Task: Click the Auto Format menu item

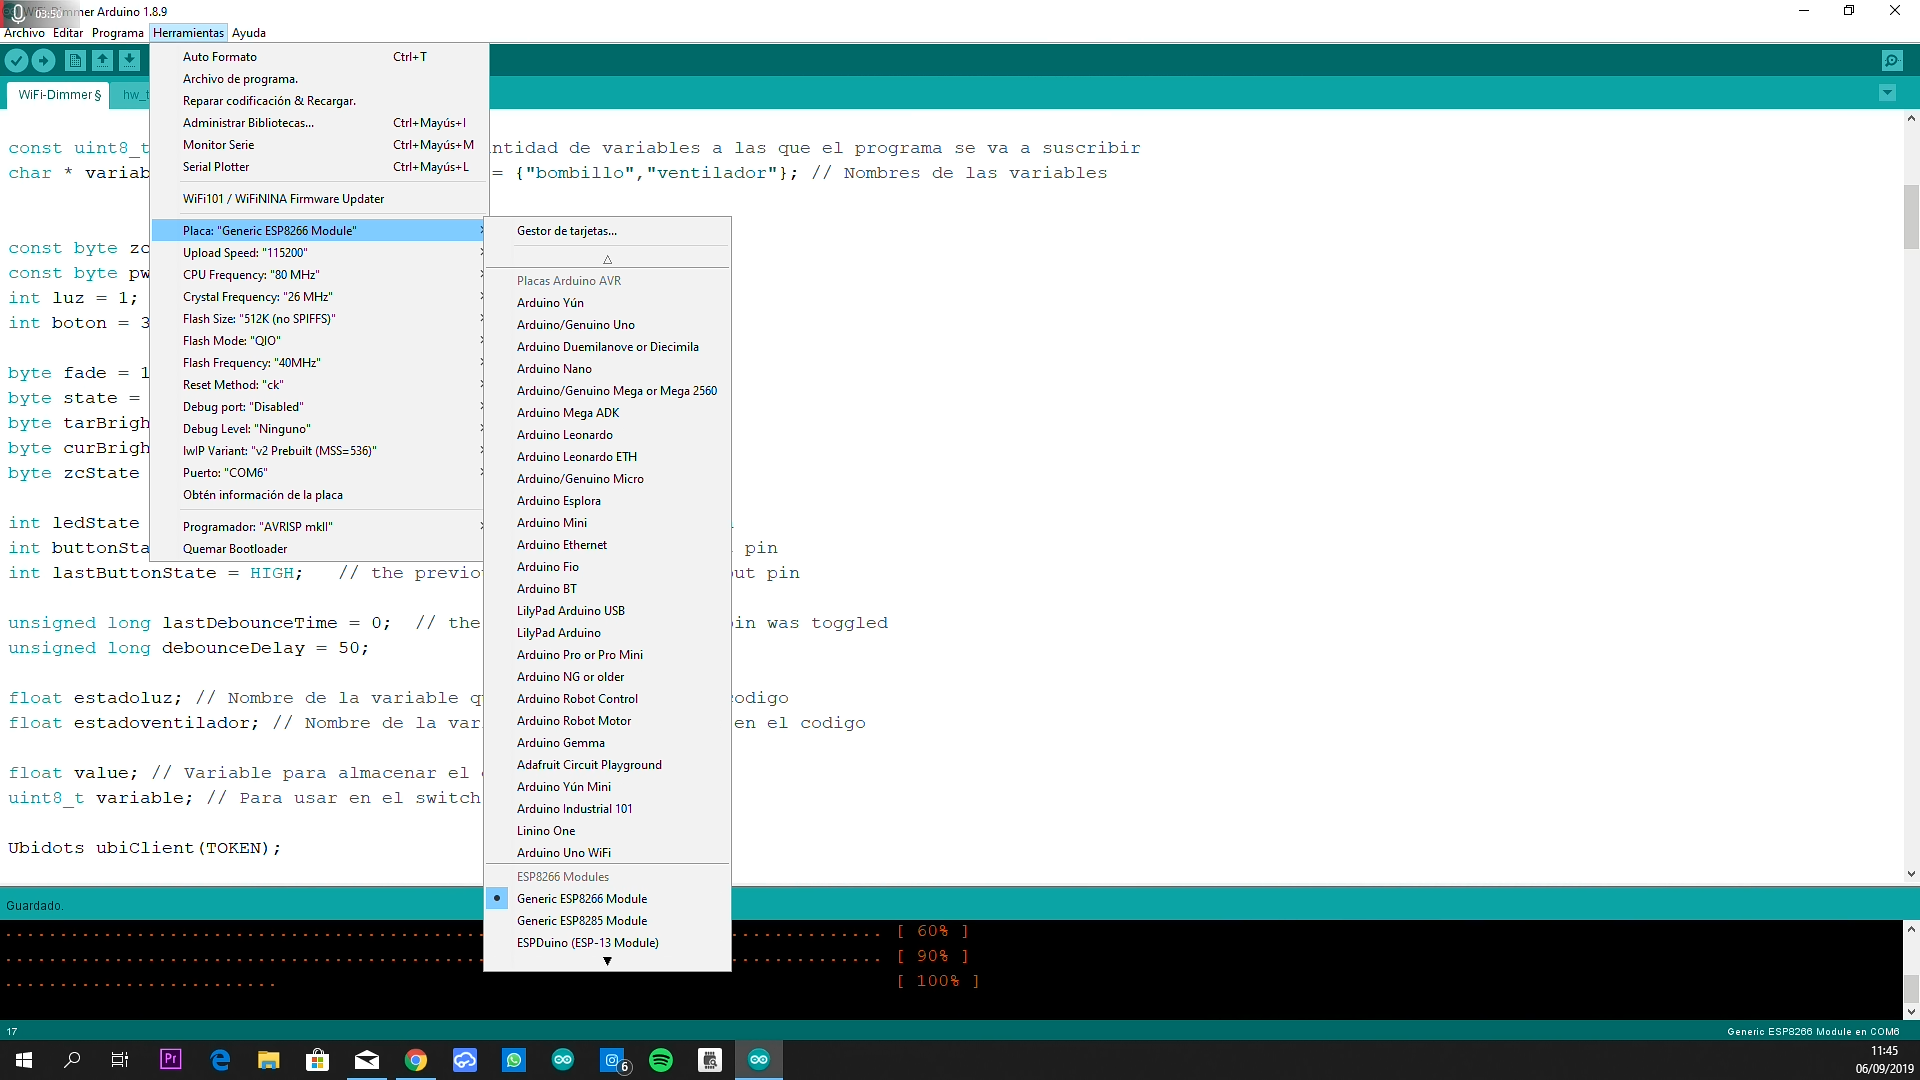Action: (x=220, y=55)
